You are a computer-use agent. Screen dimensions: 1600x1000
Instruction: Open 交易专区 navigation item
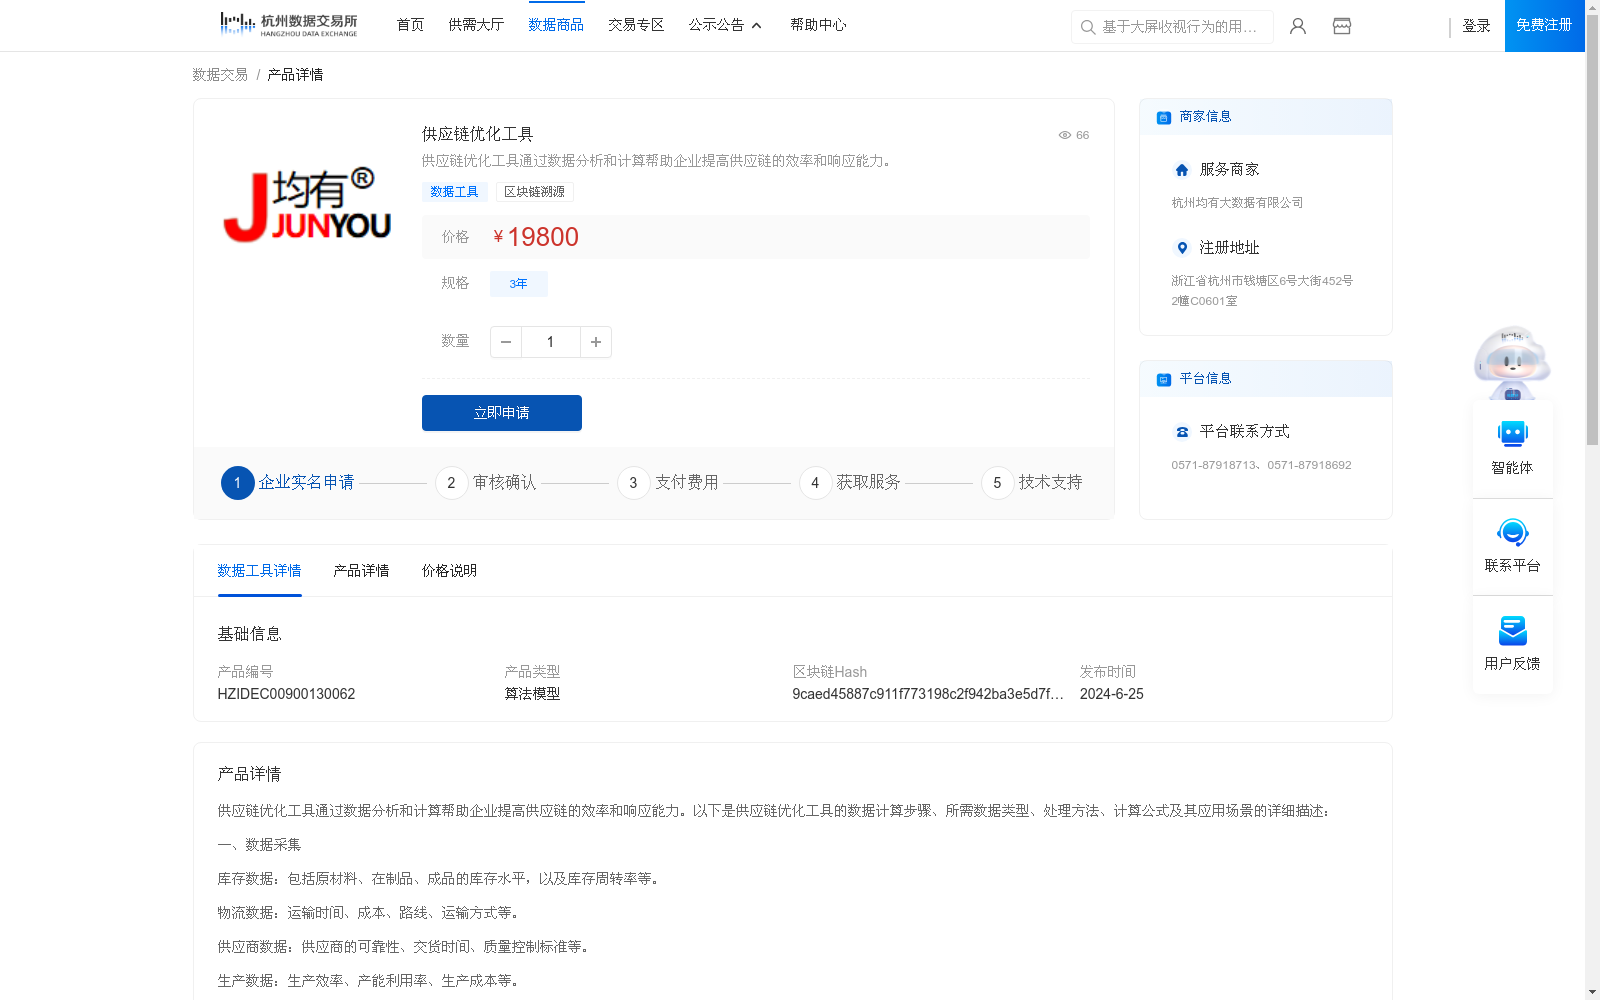(x=636, y=25)
